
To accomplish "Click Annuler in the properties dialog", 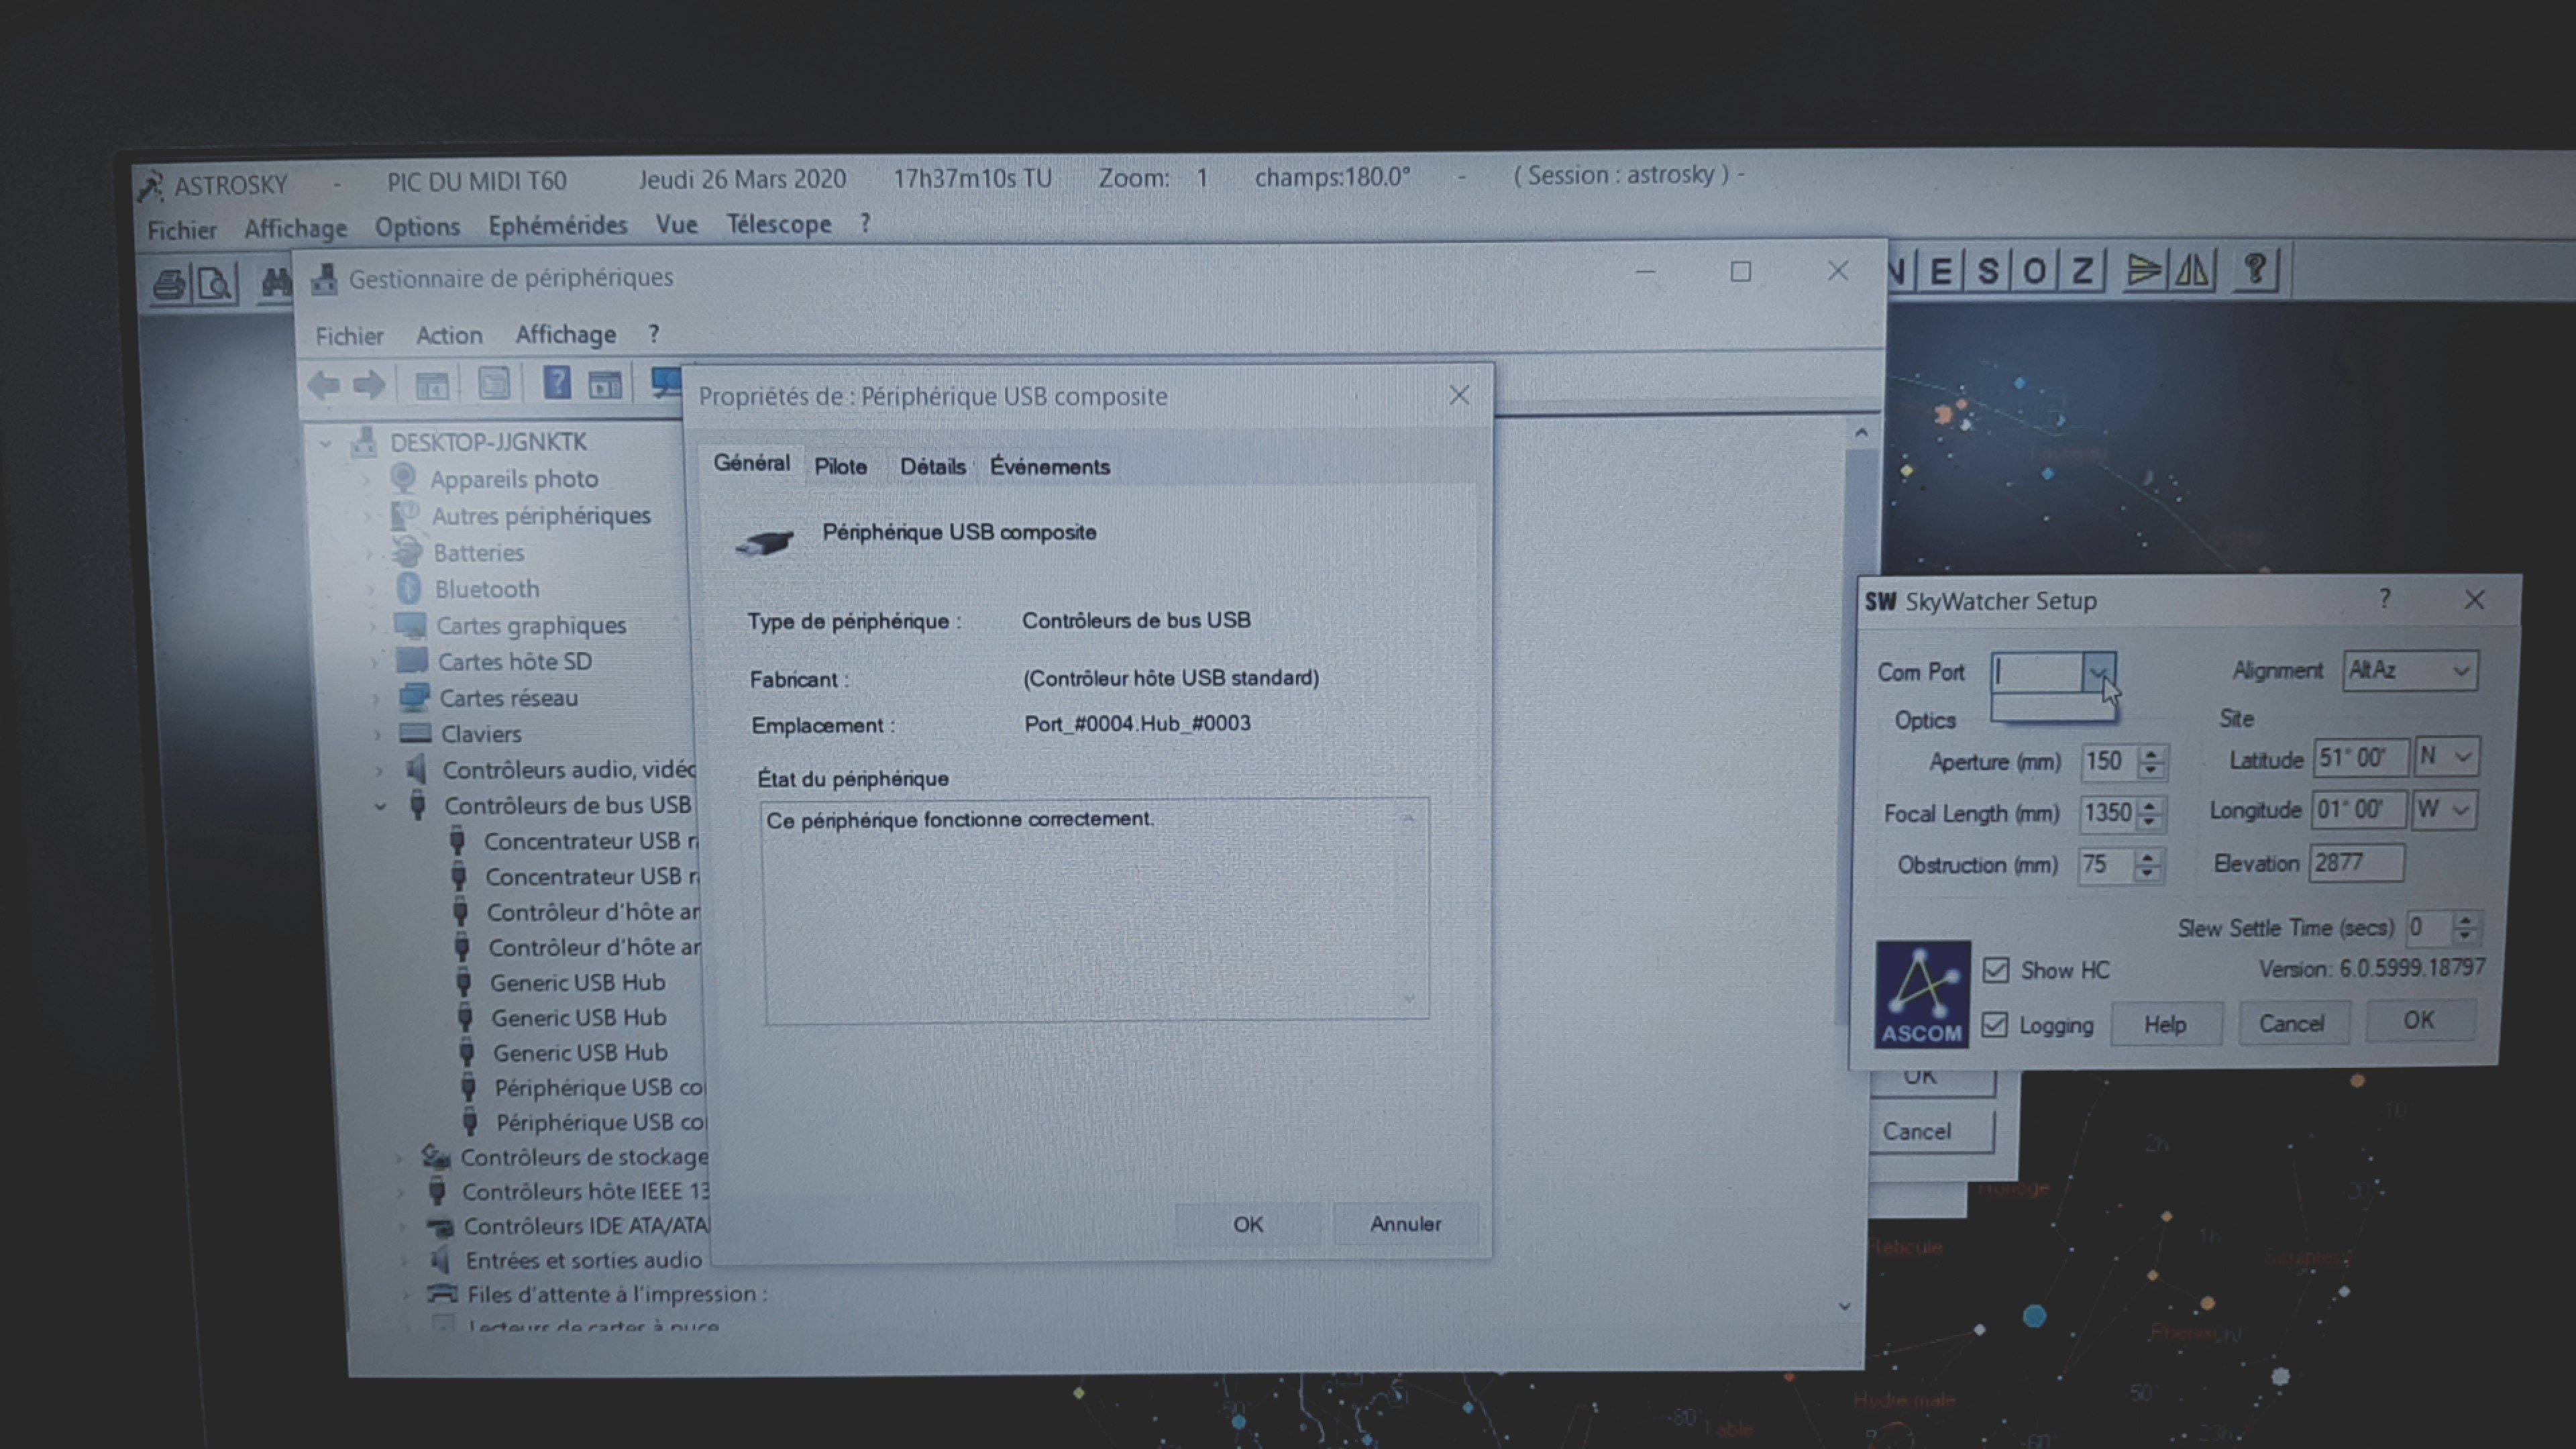I will 1405,1224.
